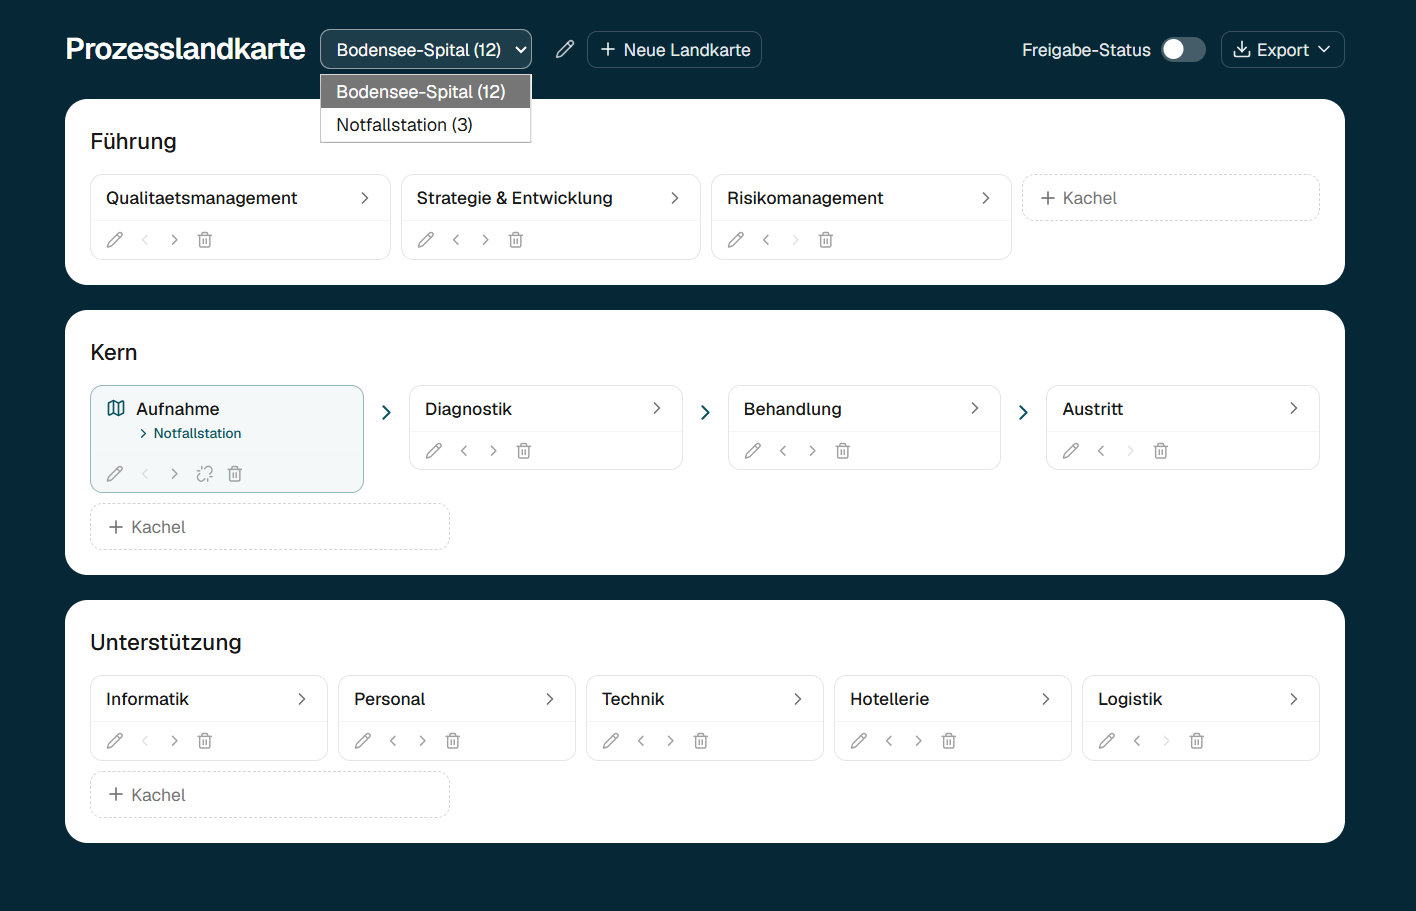Click the pencil icon to rename the current Landkarte

[565, 49]
